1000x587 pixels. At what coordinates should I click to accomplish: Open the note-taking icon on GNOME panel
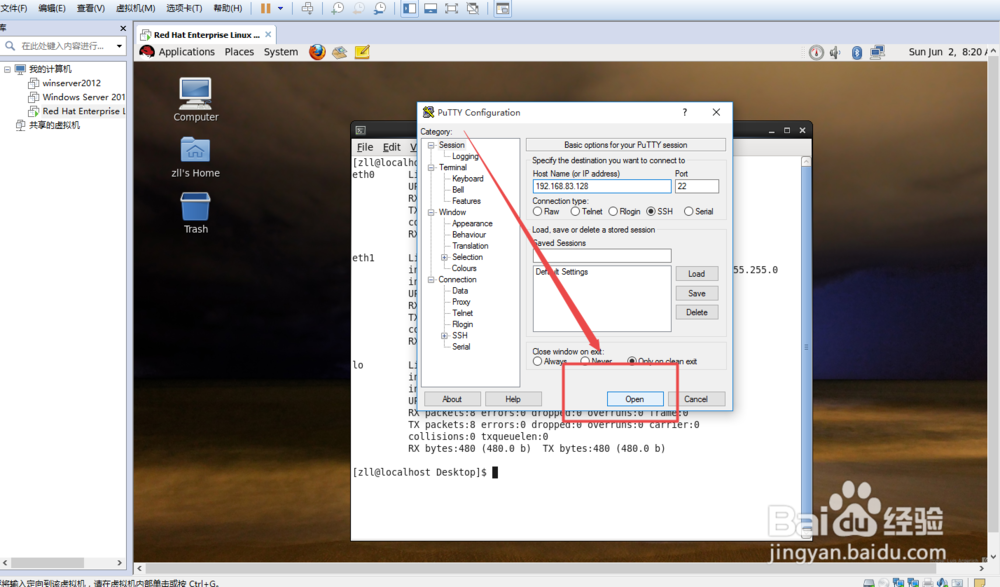point(362,52)
